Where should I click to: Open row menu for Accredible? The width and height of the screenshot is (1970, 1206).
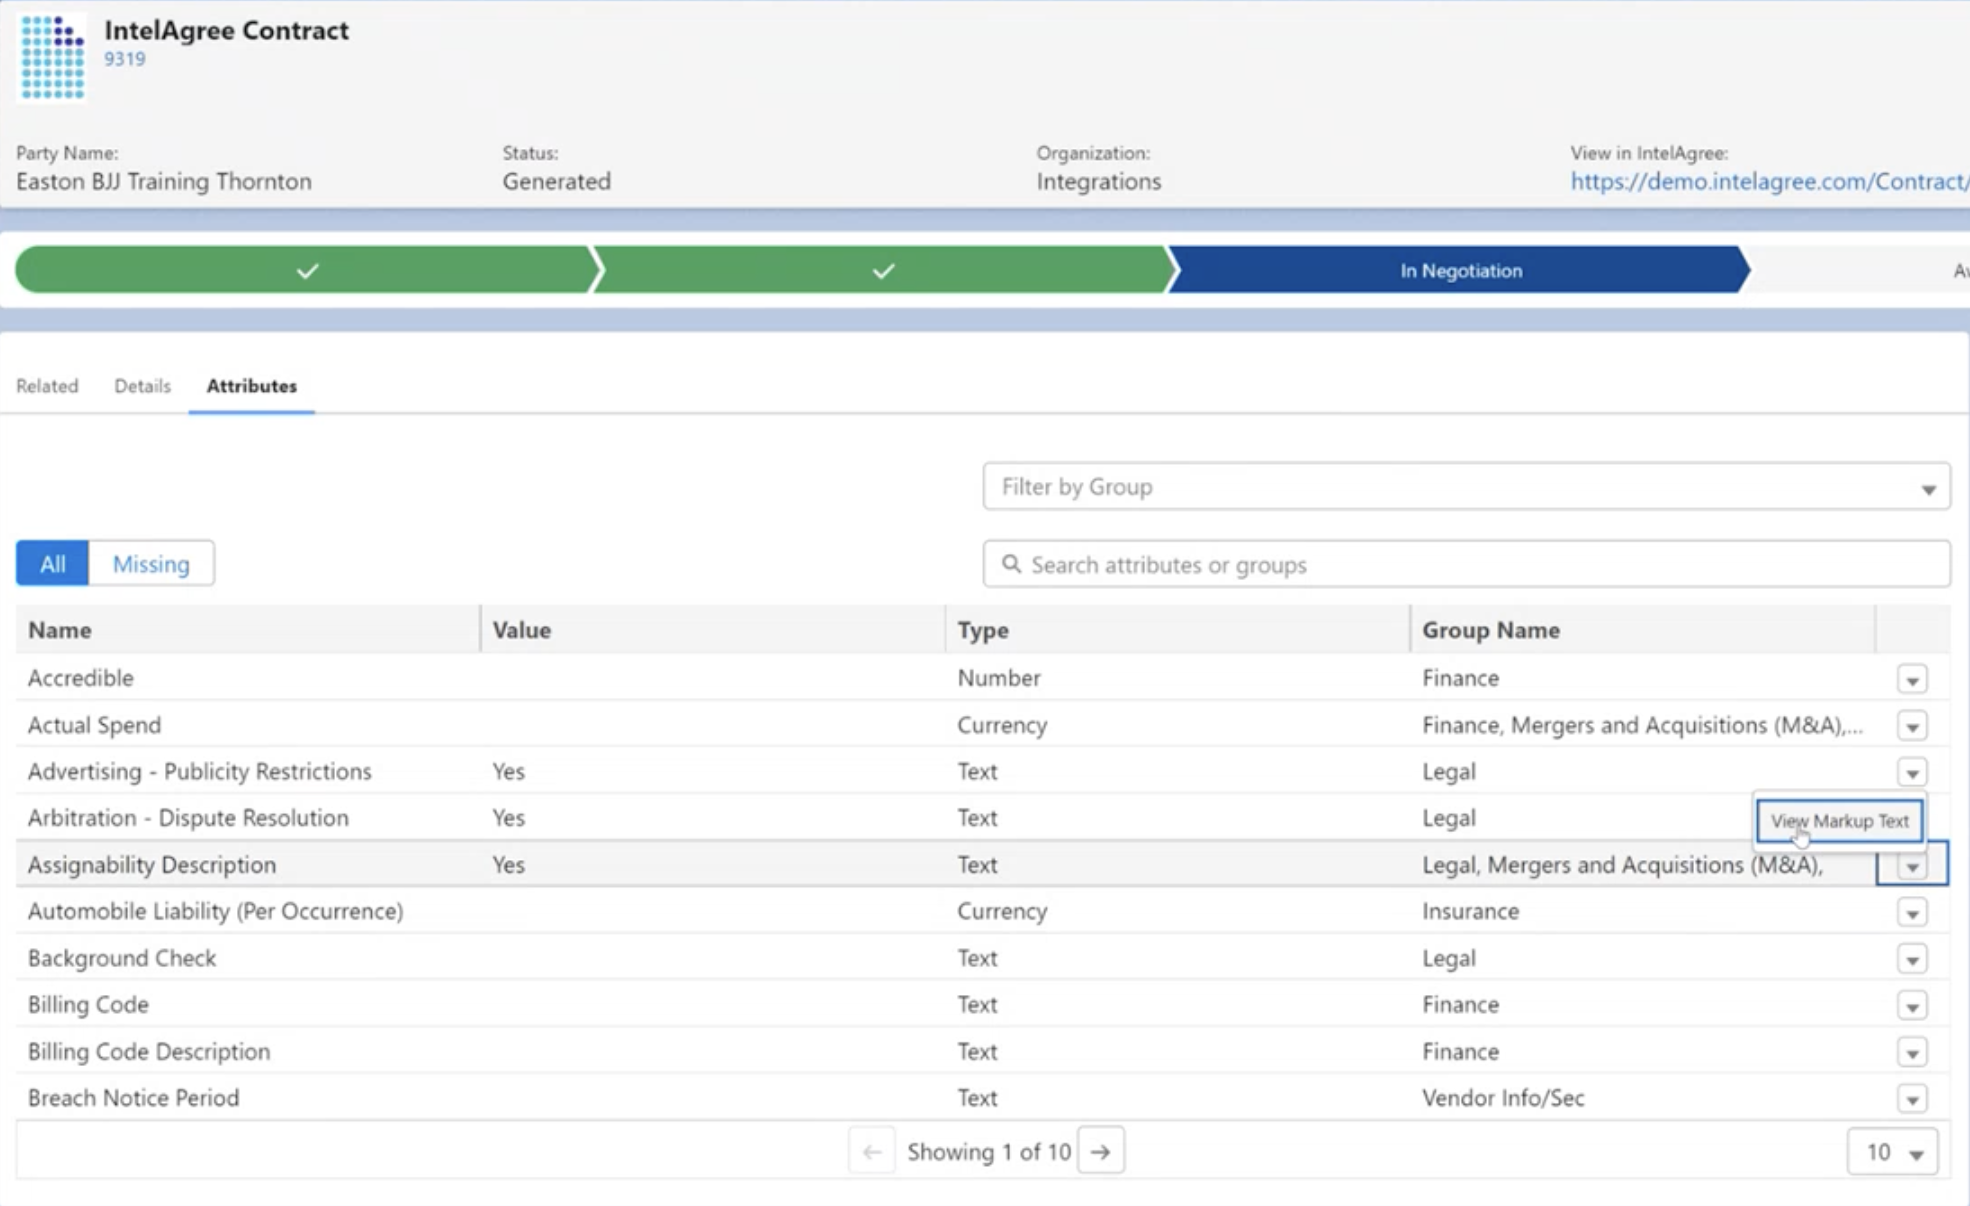[x=1912, y=679]
